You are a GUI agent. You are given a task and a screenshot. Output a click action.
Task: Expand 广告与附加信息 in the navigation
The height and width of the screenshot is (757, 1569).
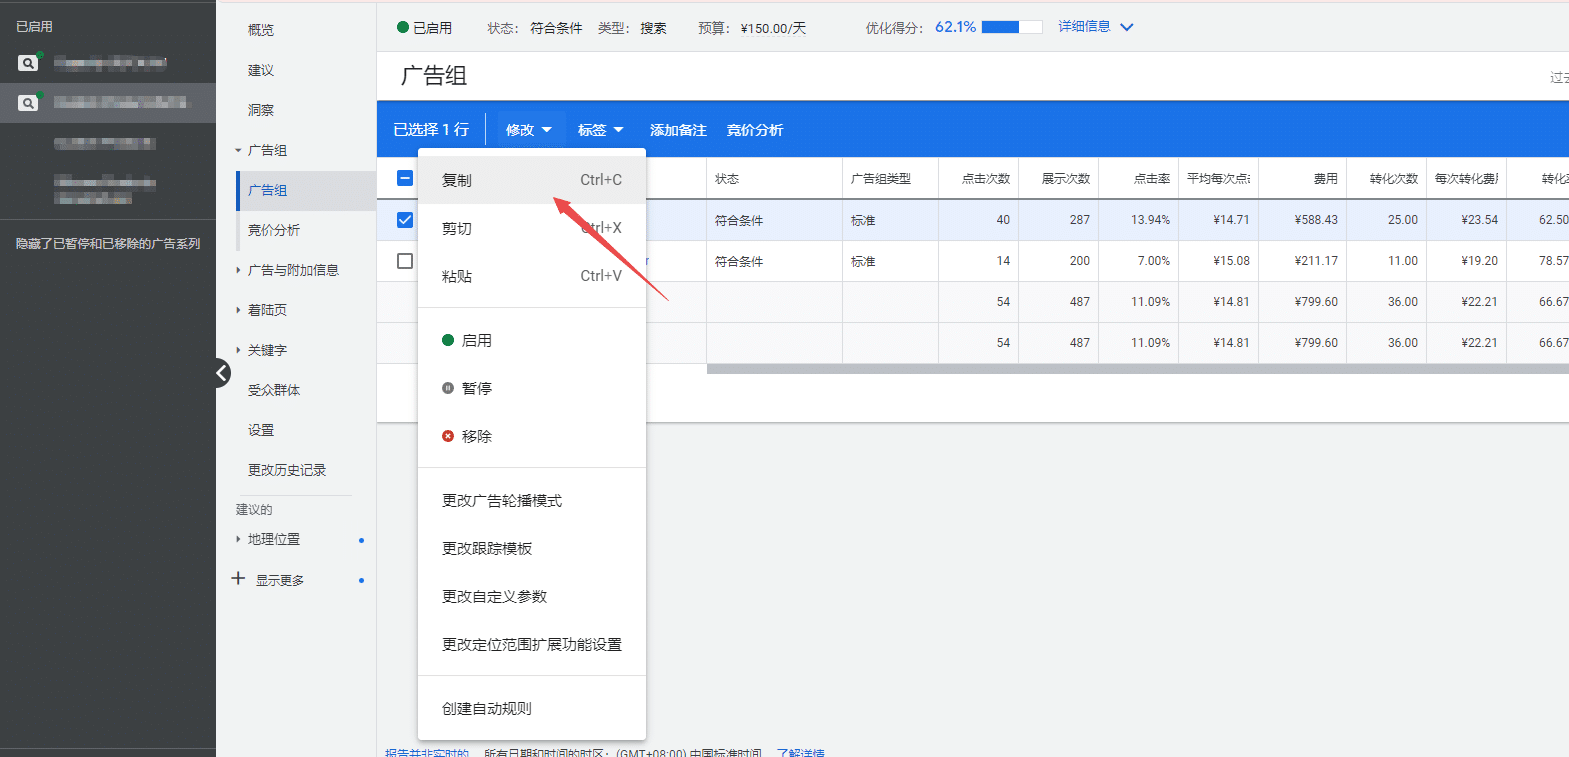[238, 270]
